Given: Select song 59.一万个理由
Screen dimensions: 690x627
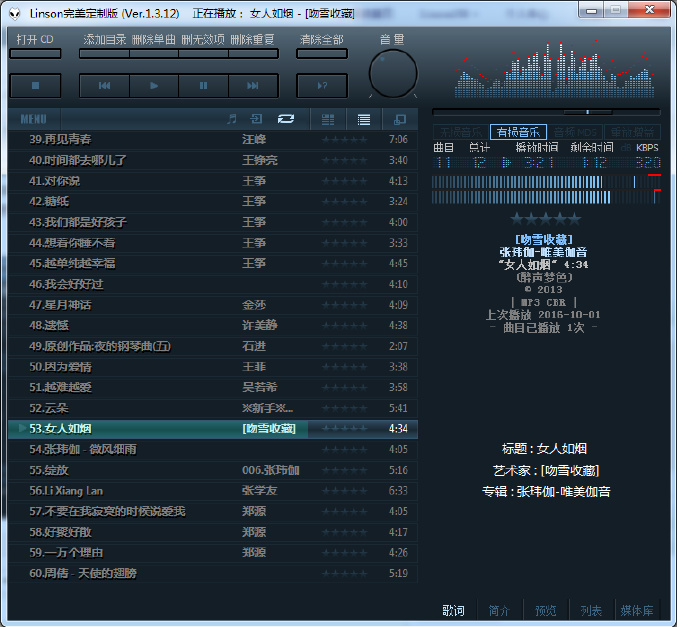Looking at the screenshot, I should [x=213, y=553].
